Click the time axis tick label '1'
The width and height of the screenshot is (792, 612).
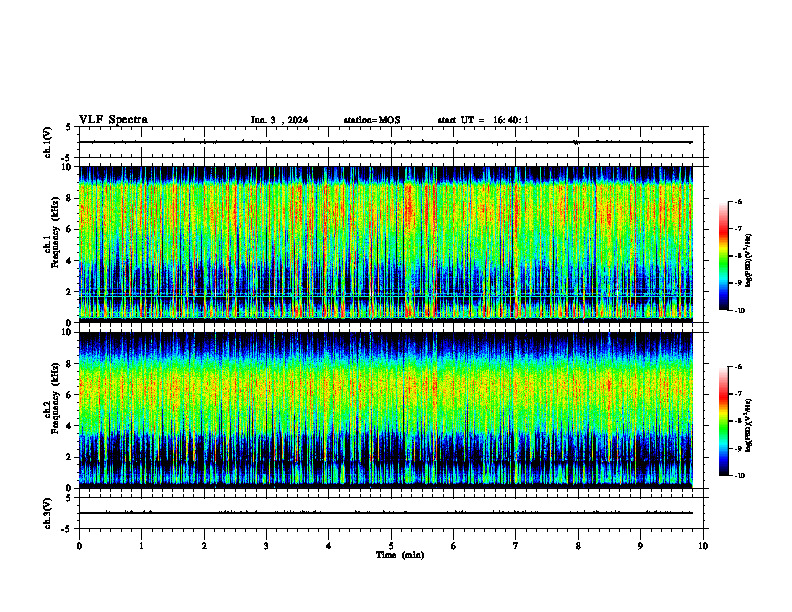tap(142, 546)
